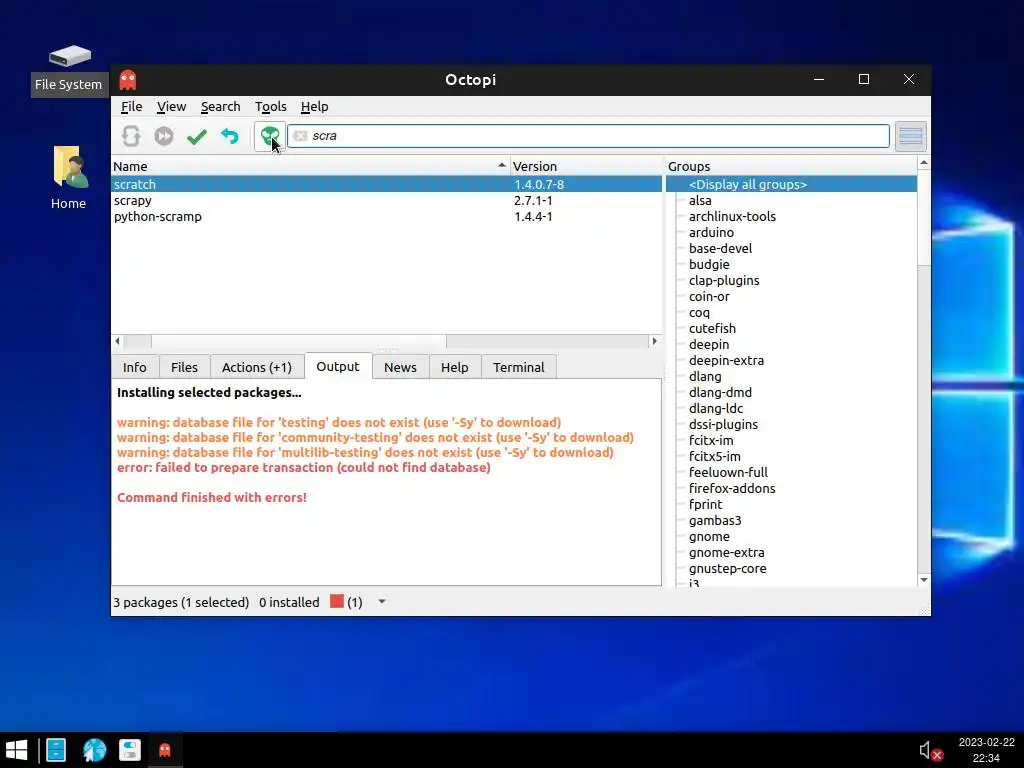Select the arduino group
Image resolution: width=1024 pixels, height=768 pixels.
pos(711,232)
